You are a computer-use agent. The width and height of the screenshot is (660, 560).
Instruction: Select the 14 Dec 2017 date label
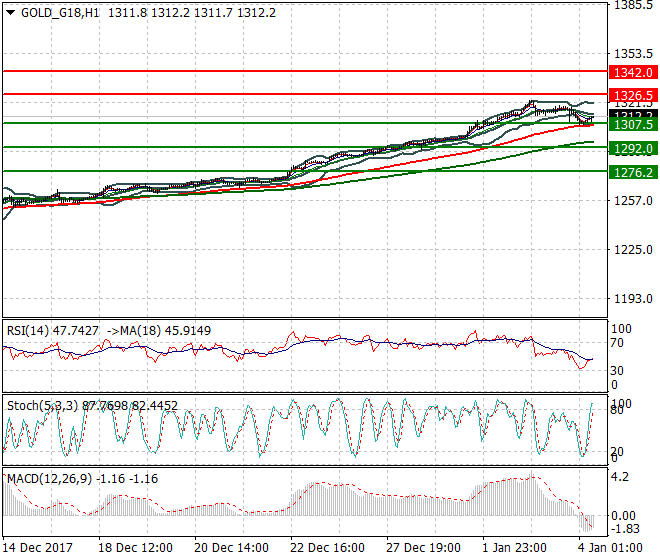coord(37,548)
